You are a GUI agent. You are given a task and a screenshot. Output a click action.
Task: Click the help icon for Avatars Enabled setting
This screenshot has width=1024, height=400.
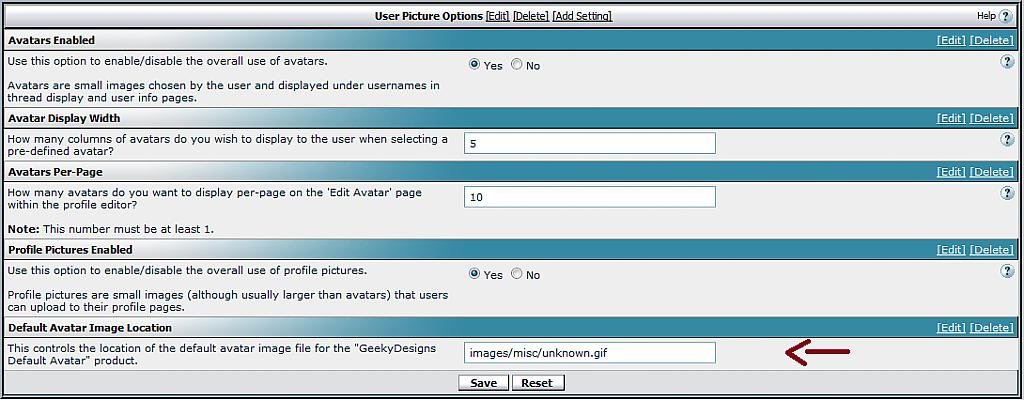(x=1007, y=61)
